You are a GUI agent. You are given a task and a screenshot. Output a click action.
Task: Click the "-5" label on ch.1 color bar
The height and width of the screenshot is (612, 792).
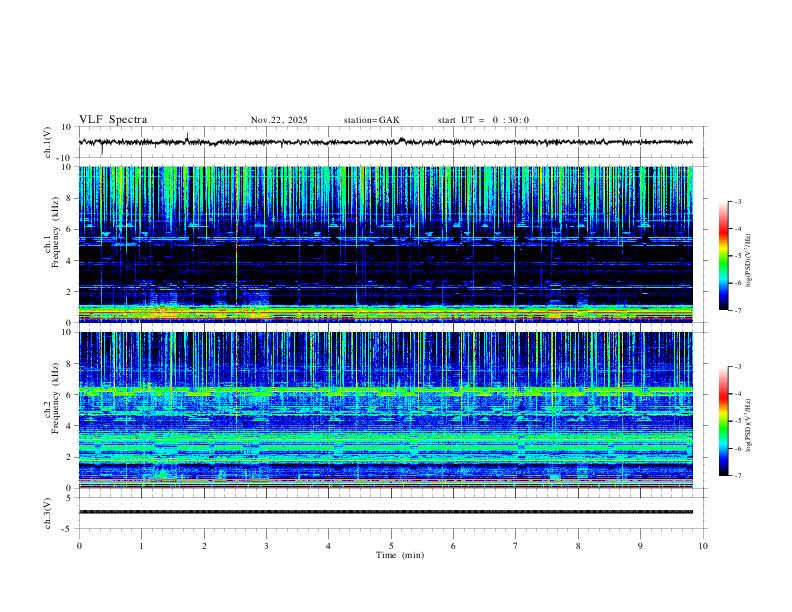pyautogui.click(x=738, y=256)
